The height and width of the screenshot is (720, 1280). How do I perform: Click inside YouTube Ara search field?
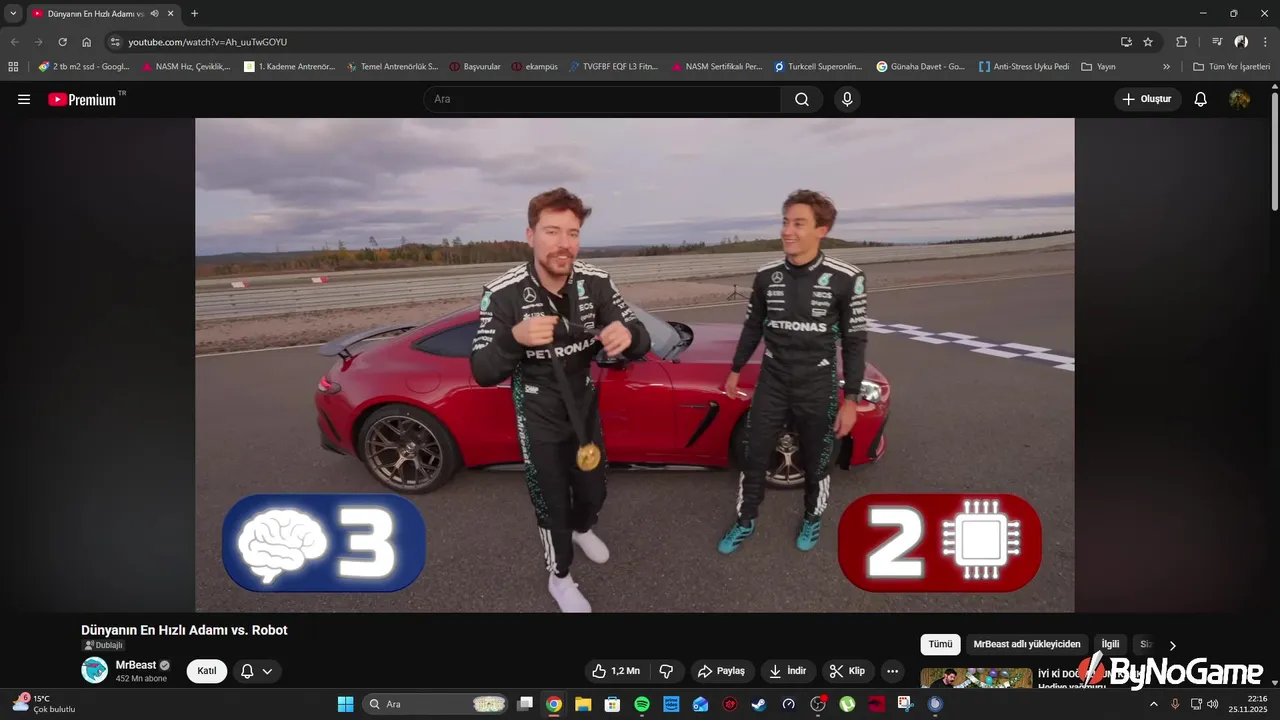click(x=602, y=99)
